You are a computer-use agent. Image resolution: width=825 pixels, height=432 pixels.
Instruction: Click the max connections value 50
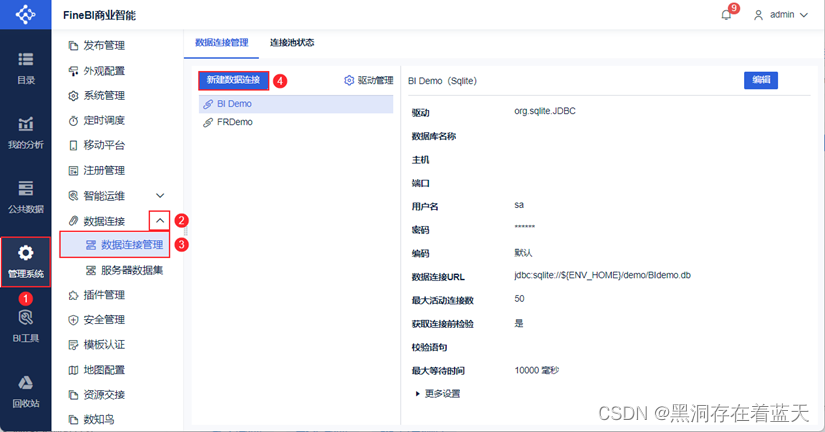click(x=519, y=299)
